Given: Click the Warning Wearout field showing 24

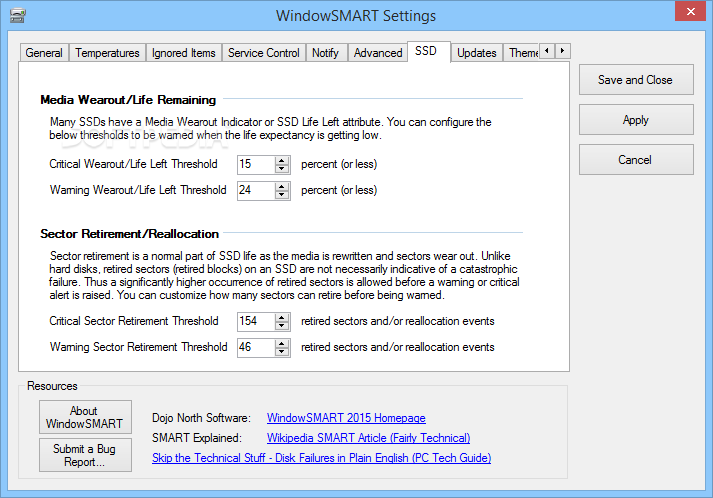Looking at the screenshot, I should tap(256, 190).
